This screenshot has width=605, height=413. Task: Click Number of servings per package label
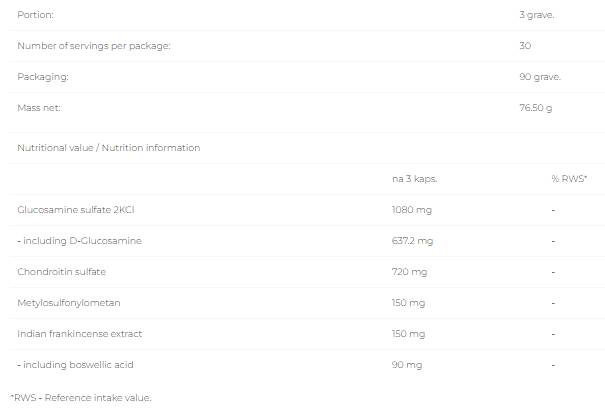[x=94, y=46]
